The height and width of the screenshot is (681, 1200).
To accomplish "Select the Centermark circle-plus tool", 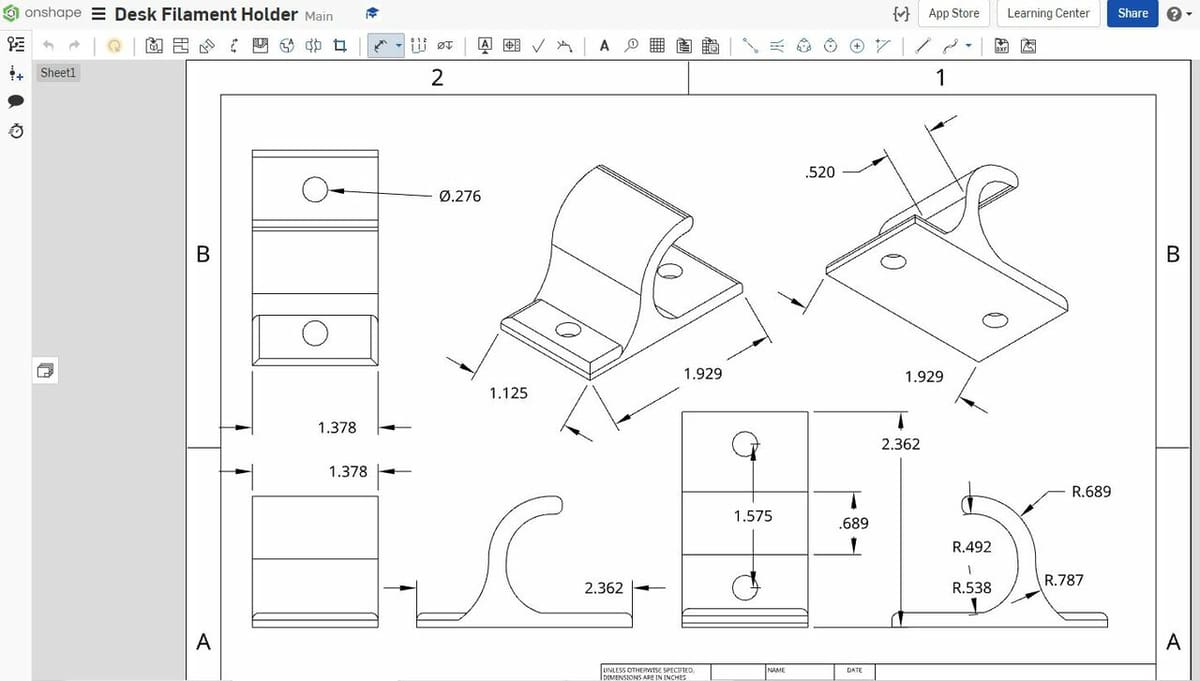I will 857,46.
